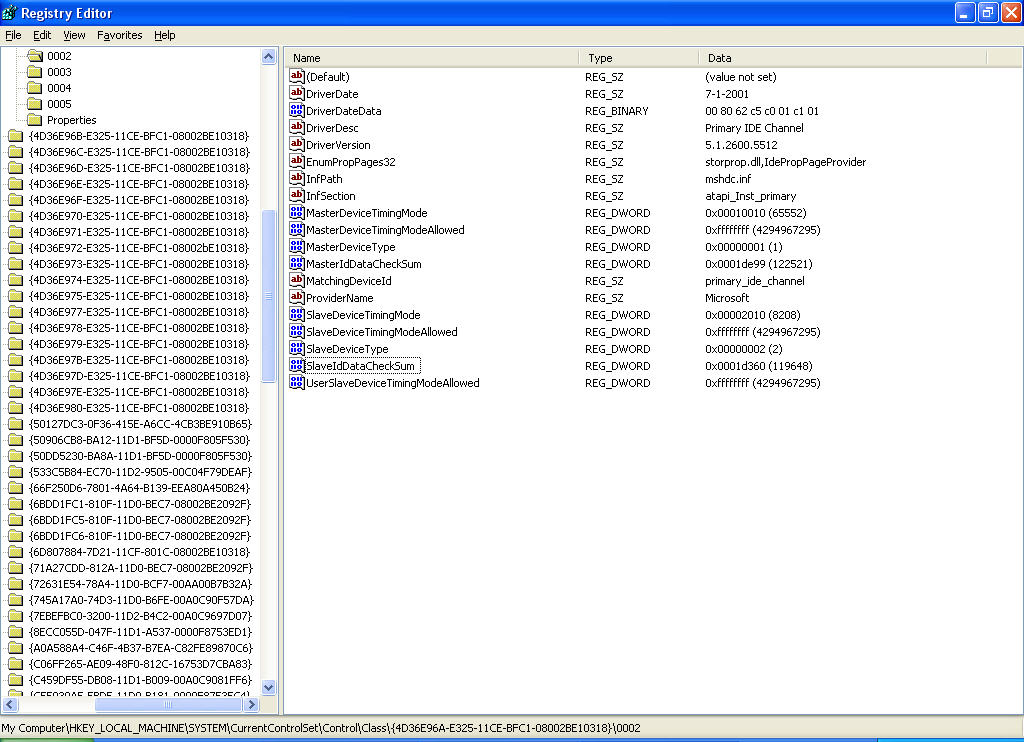1024x742 pixels.
Task: Select the {745A17A0-74D3-11D0-B6FE-00A0C90F57DA} key
Action: pyautogui.click(x=141, y=600)
